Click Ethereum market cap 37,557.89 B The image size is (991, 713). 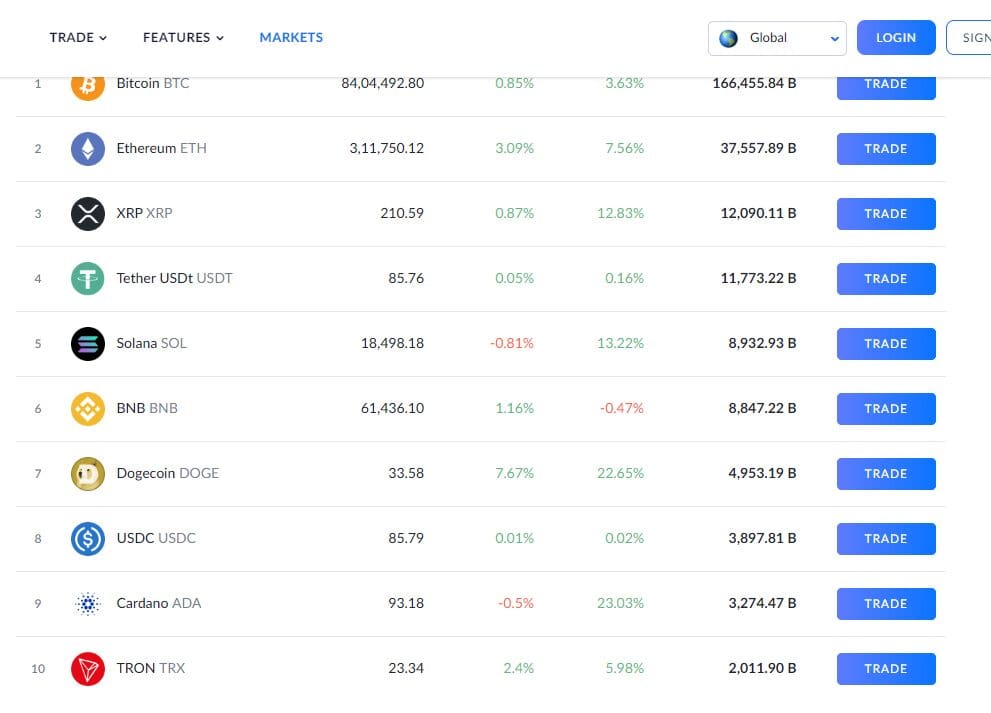tap(758, 148)
